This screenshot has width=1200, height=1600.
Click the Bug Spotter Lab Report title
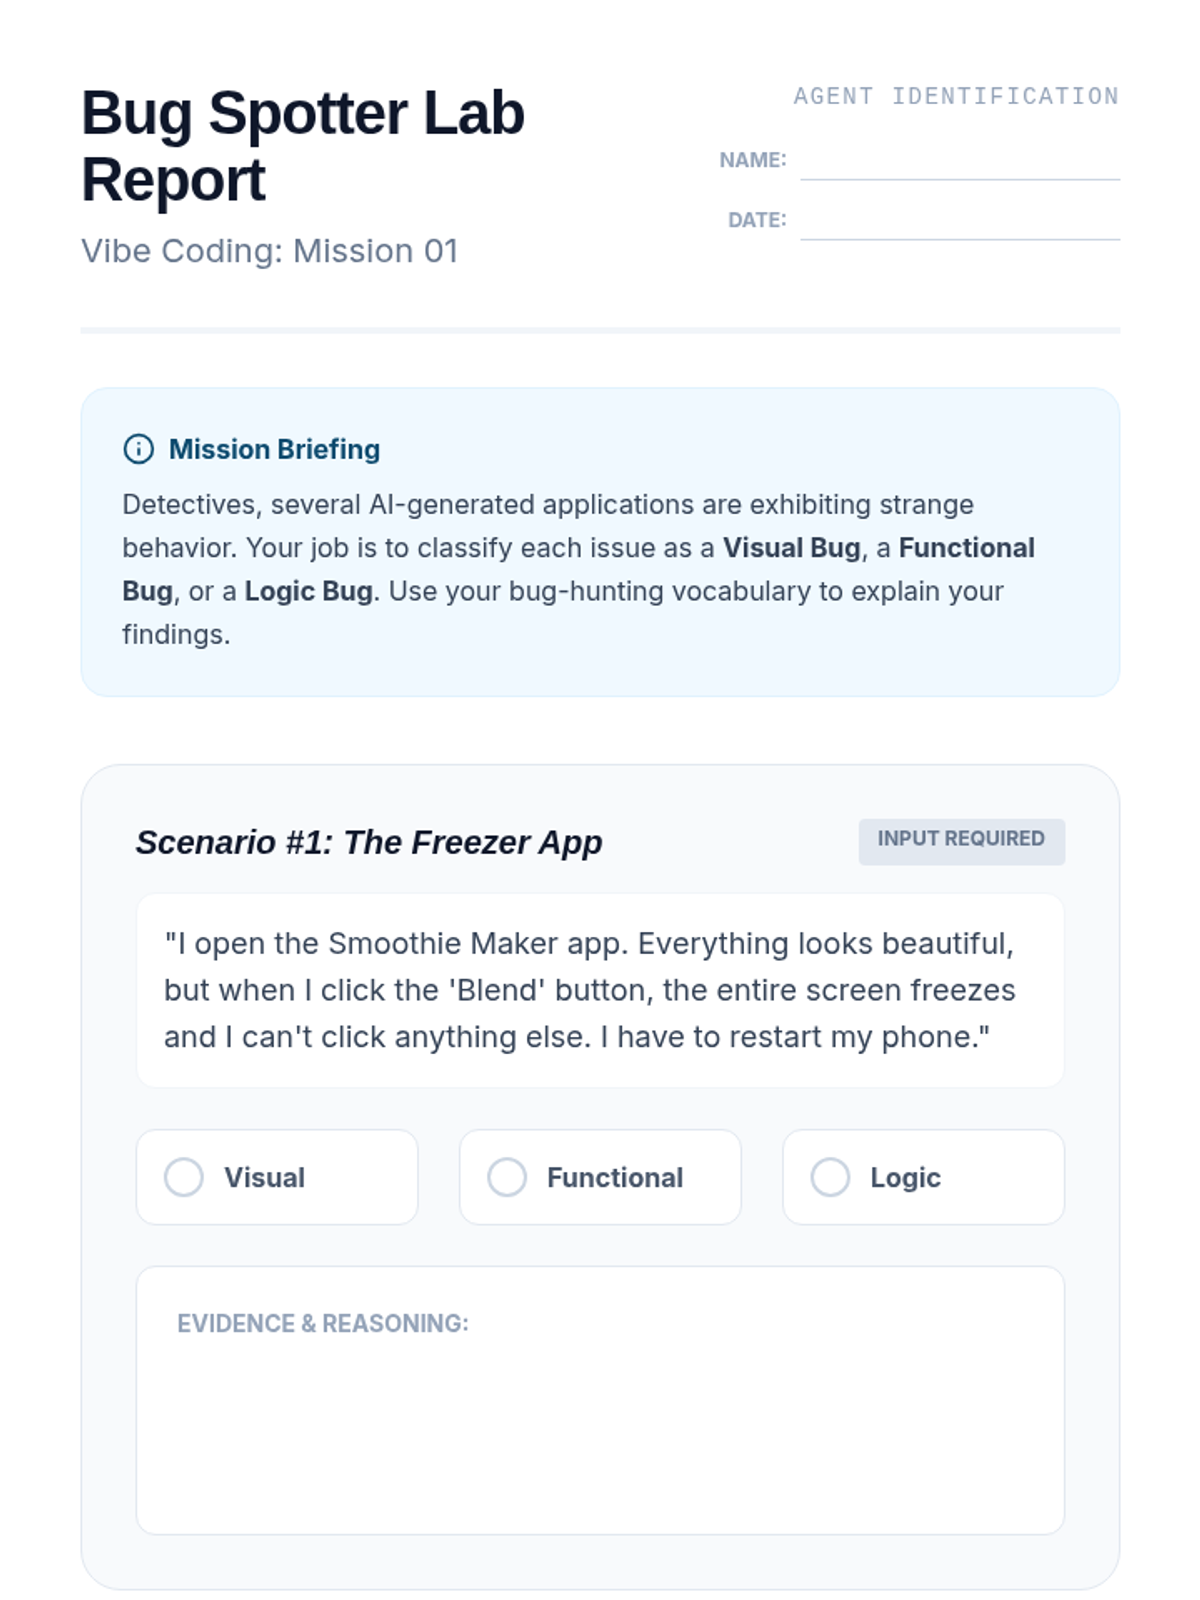(x=302, y=146)
